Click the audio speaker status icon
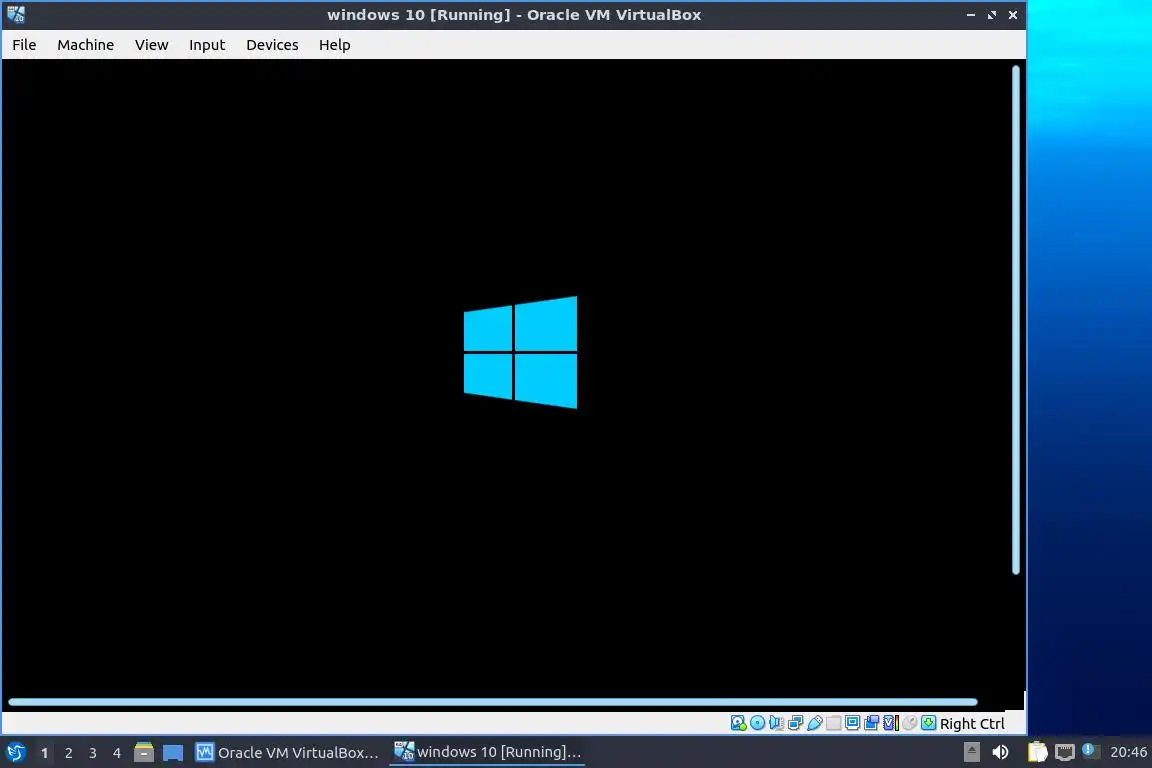This screenshot has height=768, width=1152. pyautogui.click(x=777, y=723)
